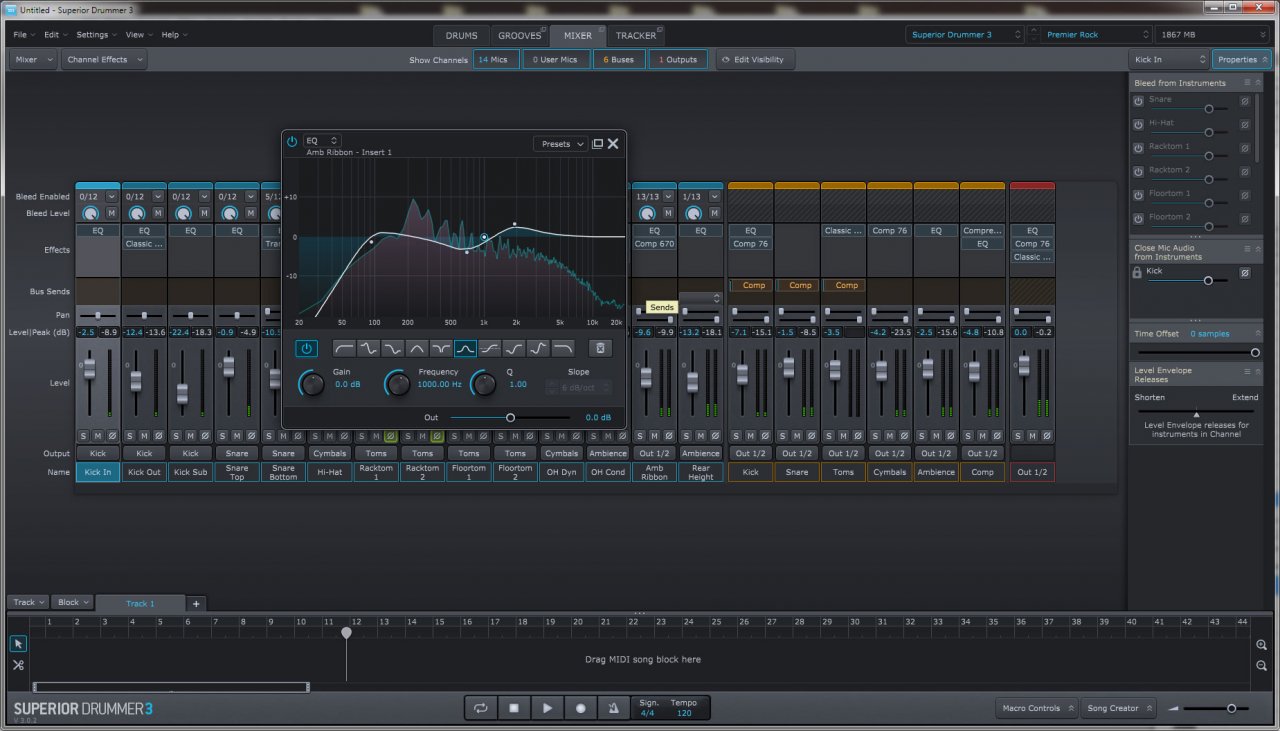Switch to the GROOVES tab
The image size is (1280, 731).
(x=520, y=36)
